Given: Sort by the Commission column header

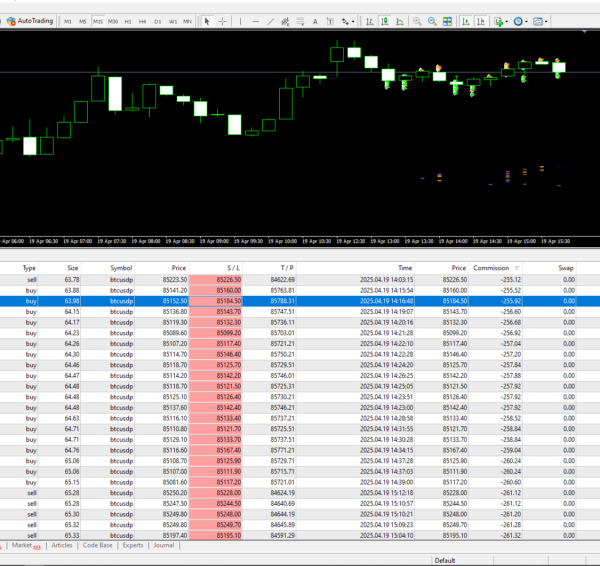Looking at the screenshot, I should 492,268.
